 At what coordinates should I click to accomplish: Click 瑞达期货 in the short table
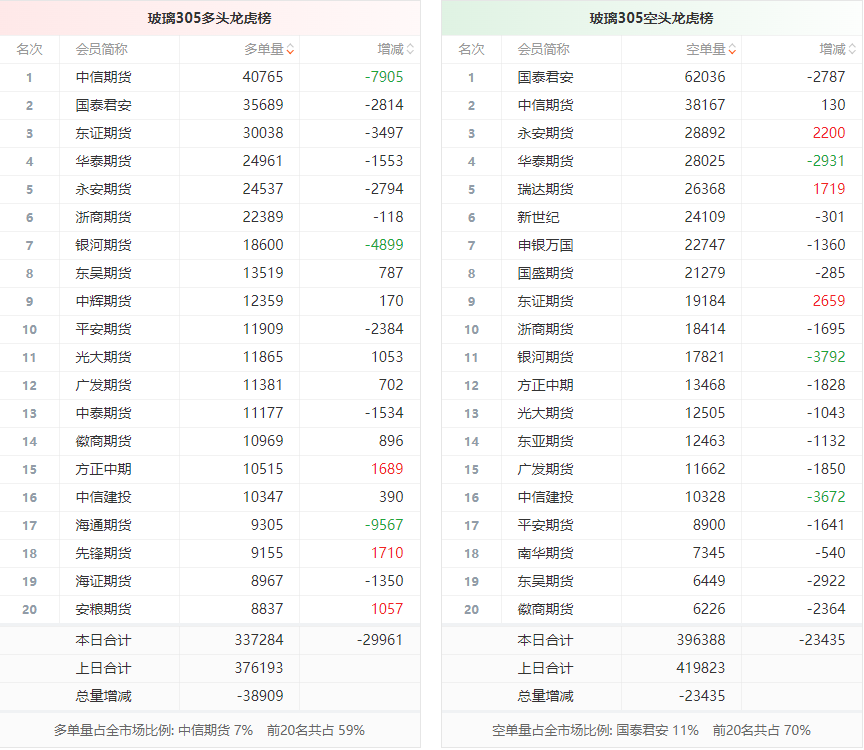point(545,189)
